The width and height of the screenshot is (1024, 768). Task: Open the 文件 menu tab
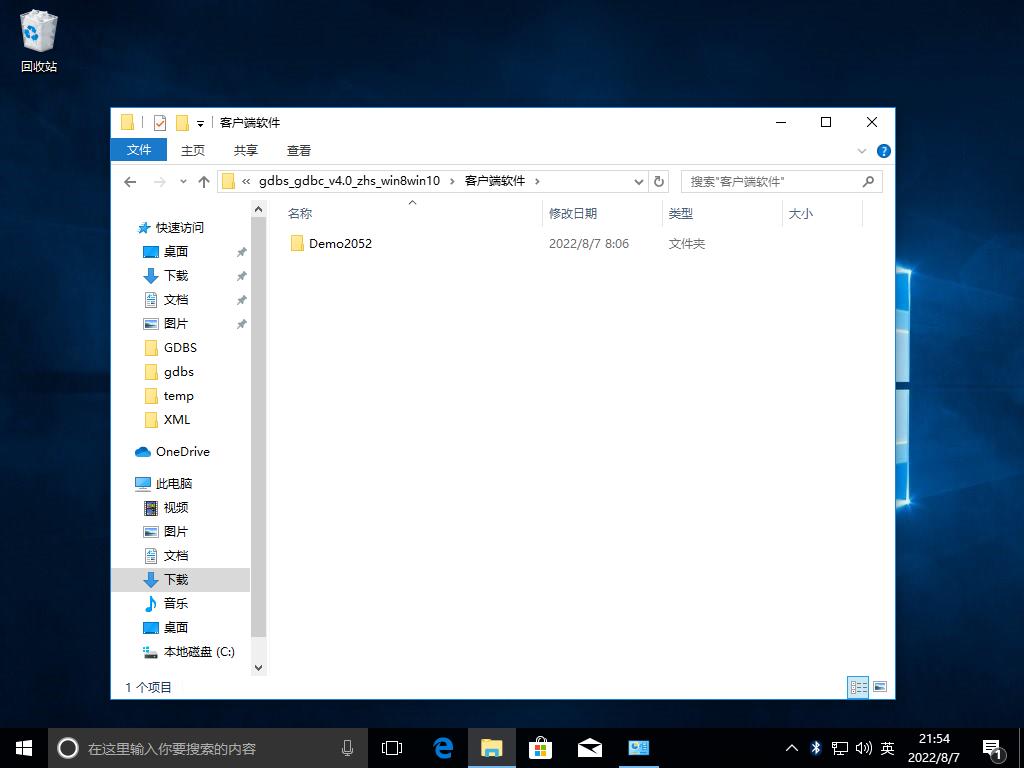[139, 150]
